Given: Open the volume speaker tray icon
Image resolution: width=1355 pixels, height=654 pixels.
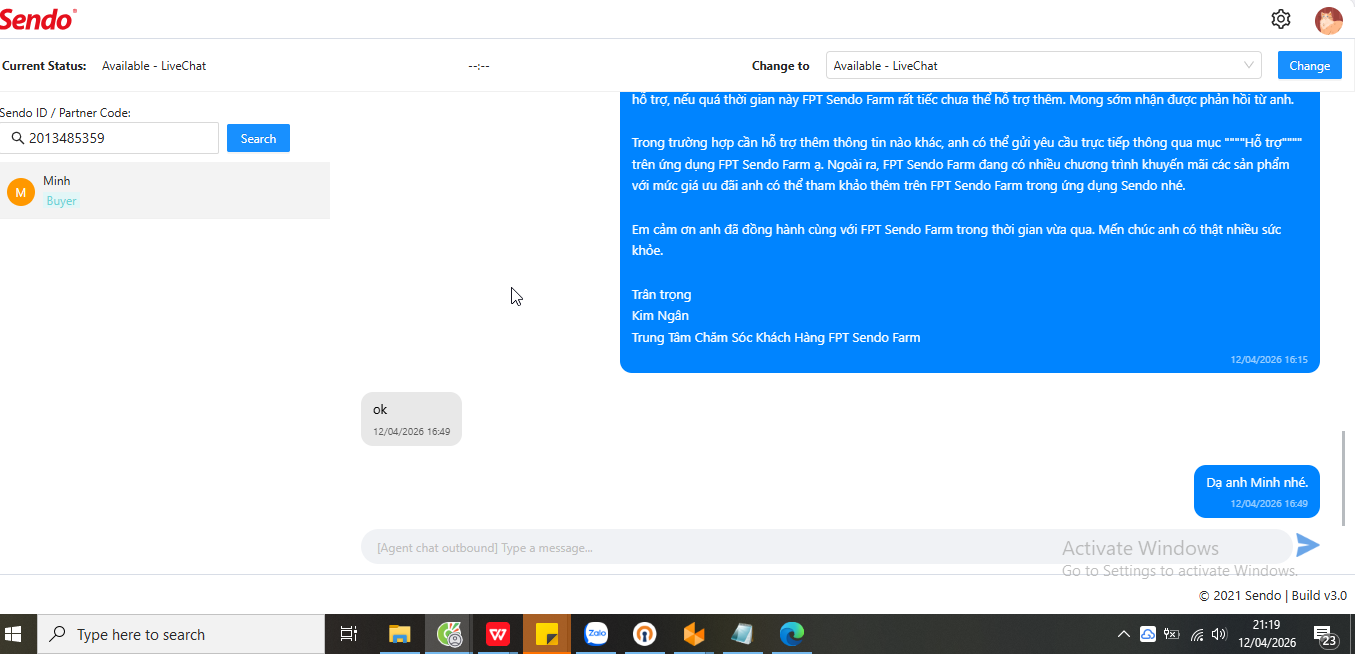Looking at the screenshot, I should click(1218, 634).
